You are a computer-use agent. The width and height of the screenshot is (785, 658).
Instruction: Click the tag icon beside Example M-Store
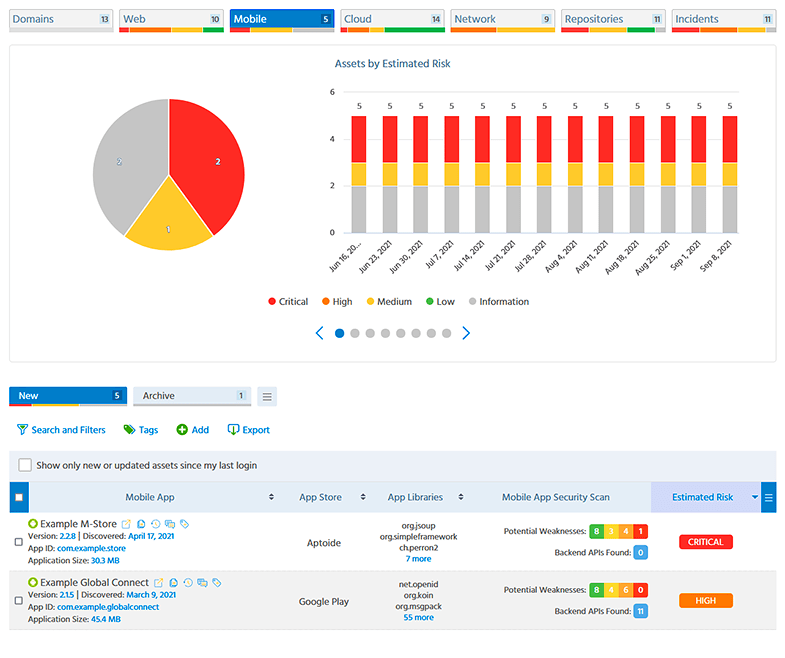click(185, 524)
